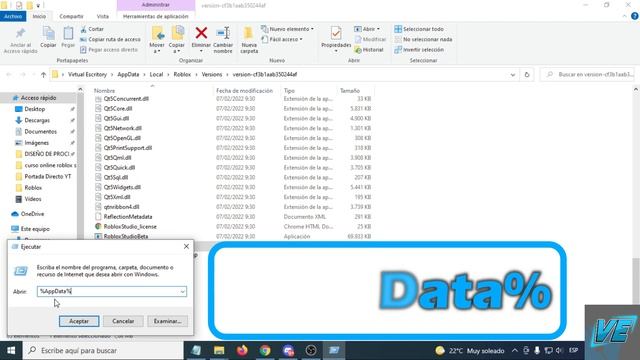Click the Aceptar button
The height and width of the screenshot is (360, 640).
tap(79, 321)
